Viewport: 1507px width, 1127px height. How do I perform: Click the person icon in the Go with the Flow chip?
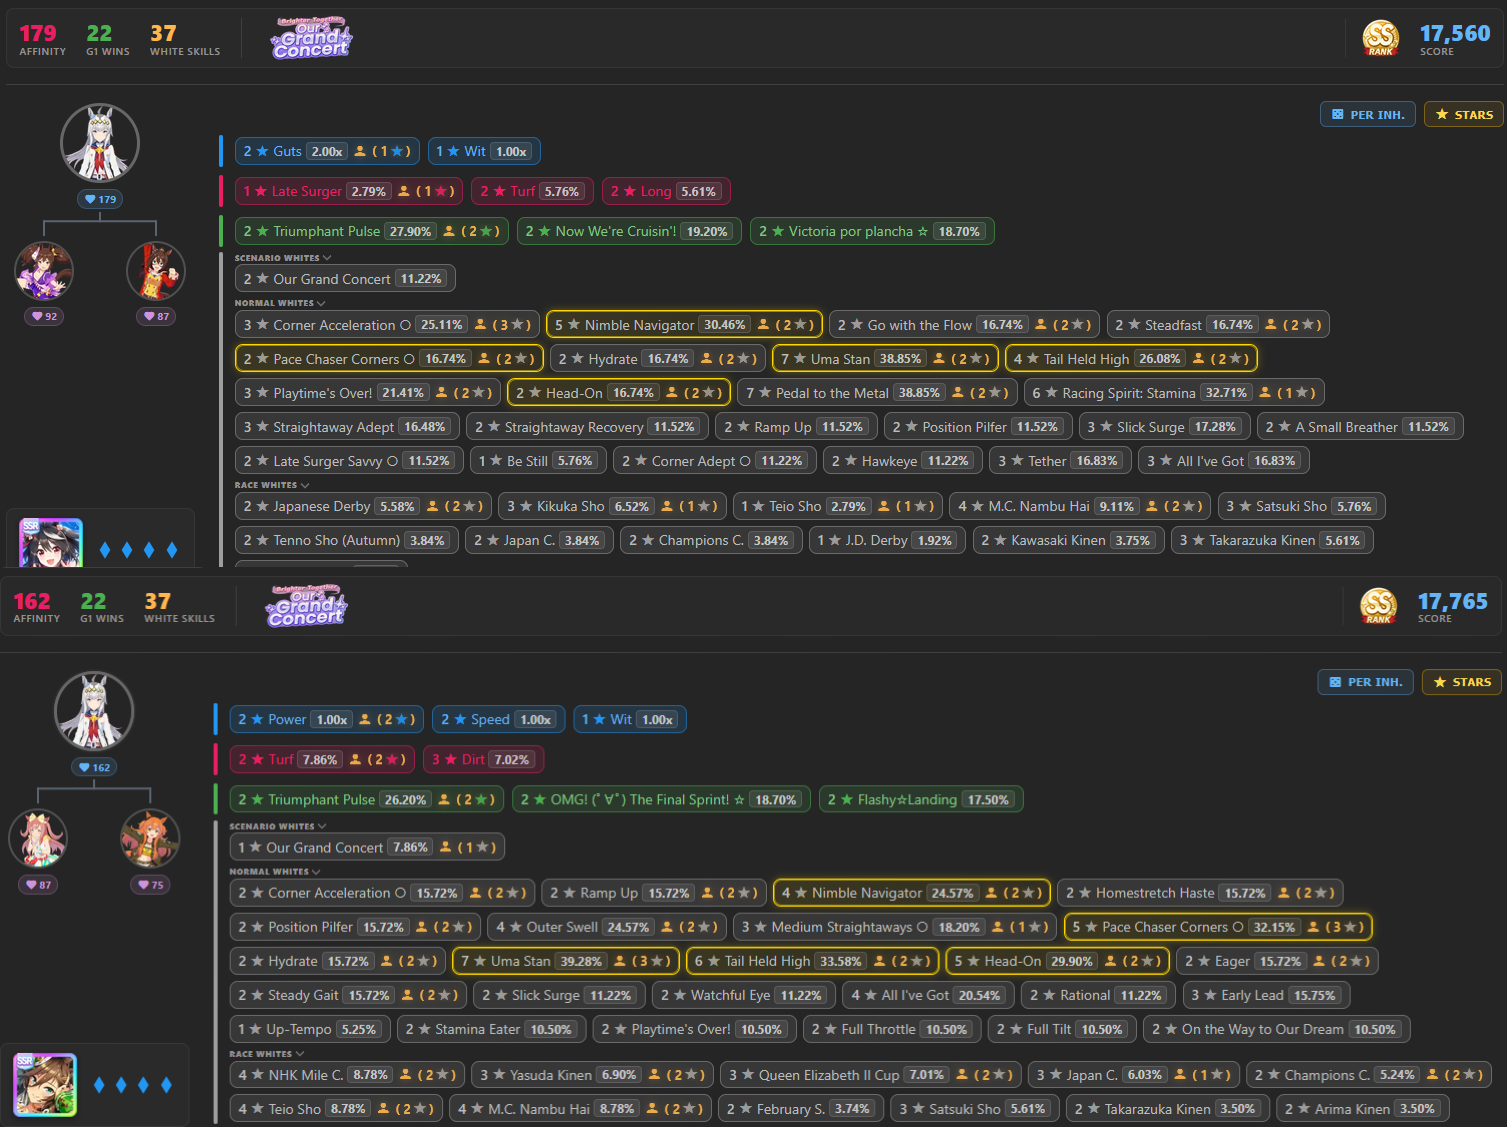1041,325
